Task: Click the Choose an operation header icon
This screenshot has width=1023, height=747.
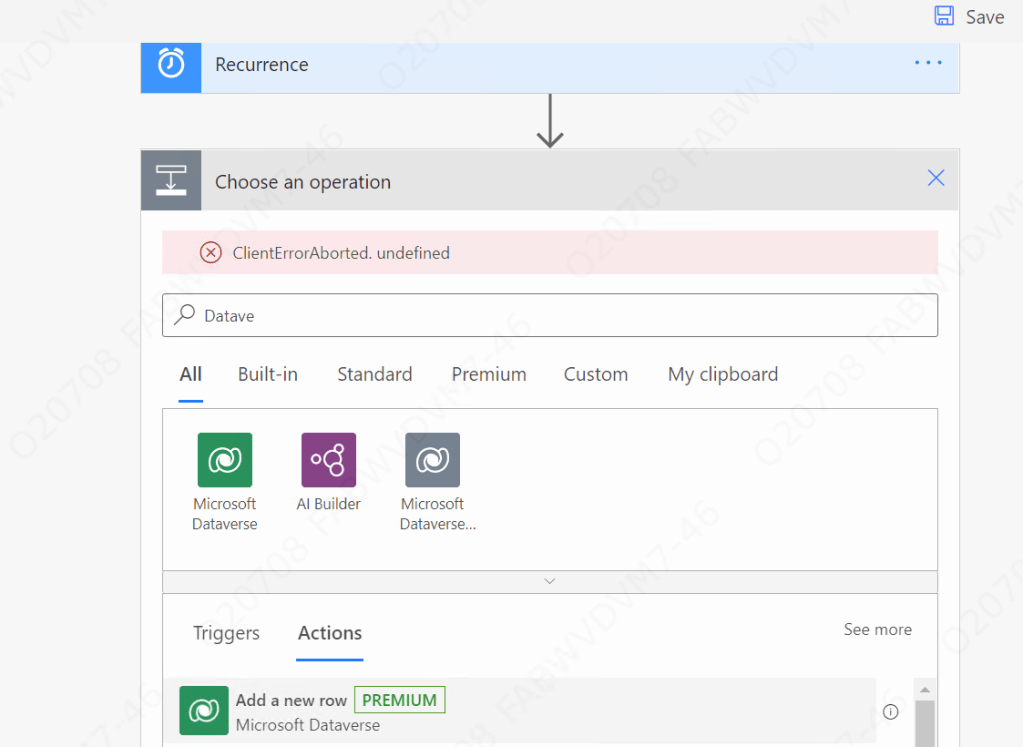Action: [x=171, y=181]
